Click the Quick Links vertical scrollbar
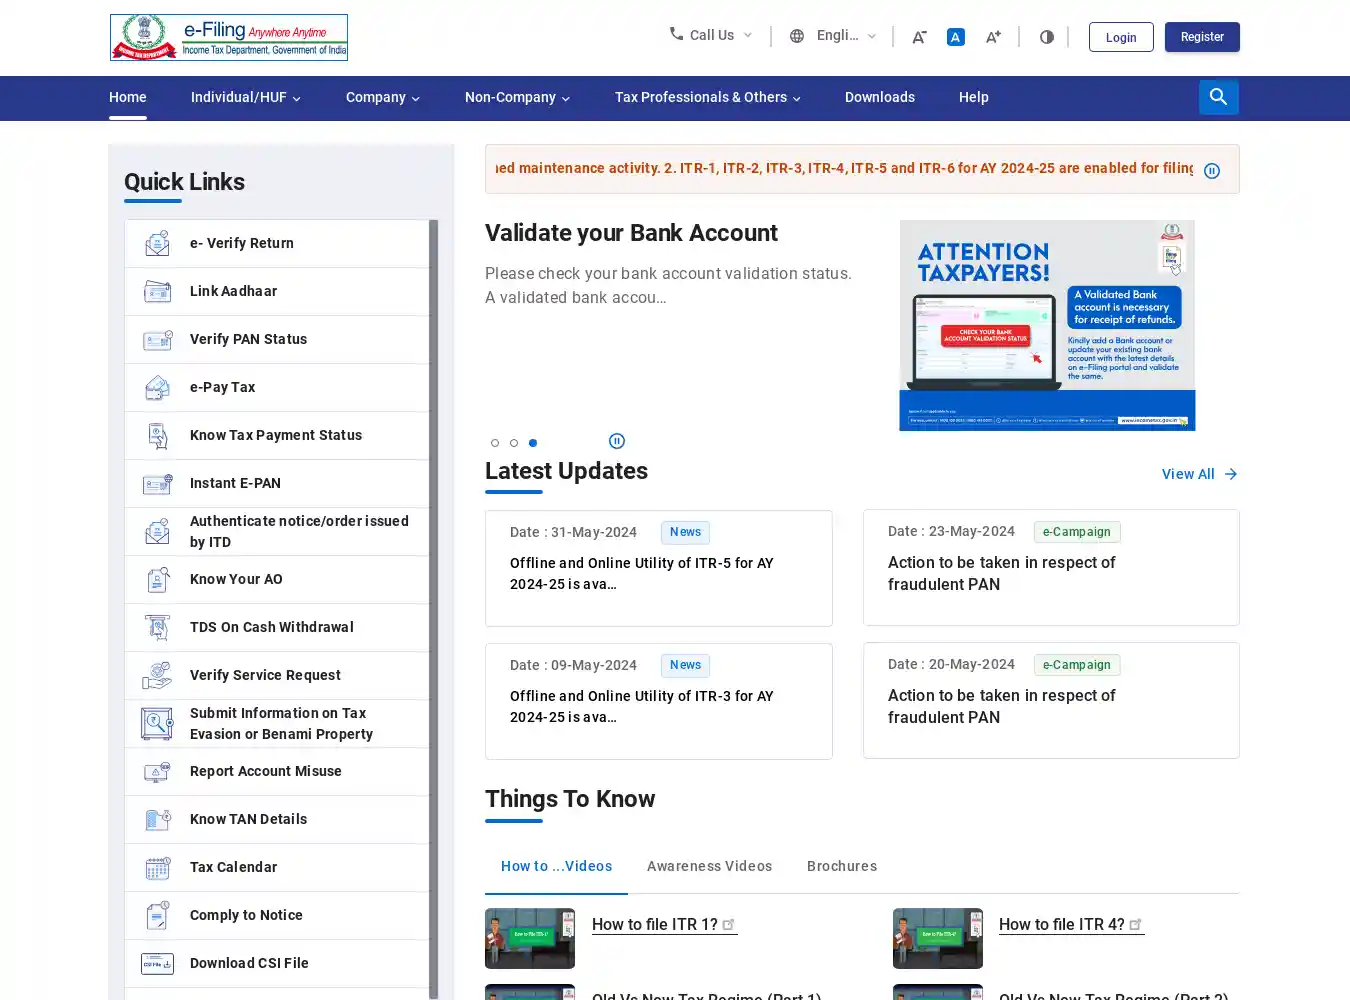The image size is (1350, 1000). [434, 609]
